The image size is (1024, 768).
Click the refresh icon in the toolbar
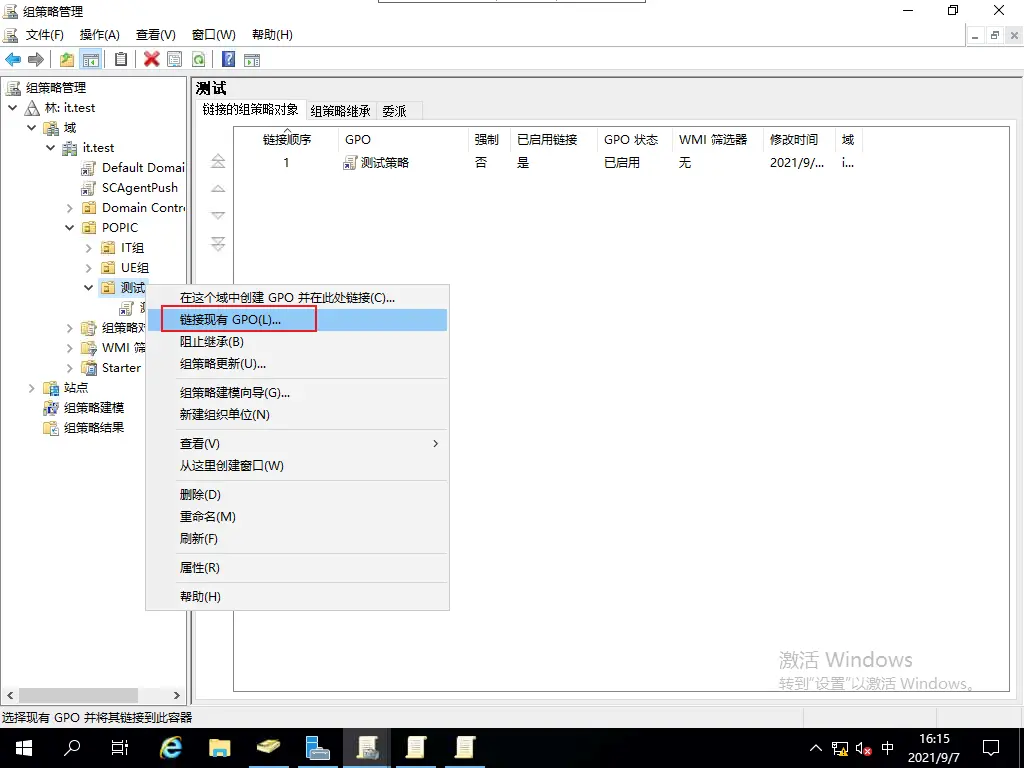198,59
